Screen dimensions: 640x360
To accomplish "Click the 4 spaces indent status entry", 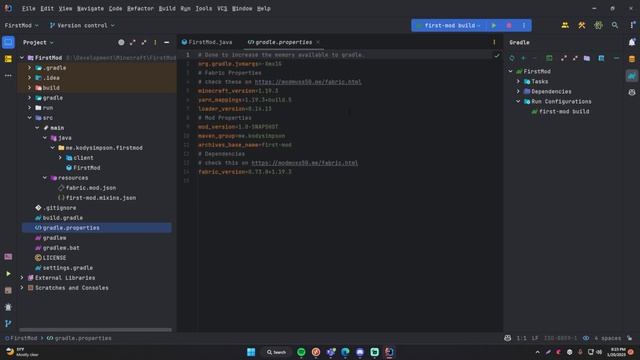I will point(607,338).
